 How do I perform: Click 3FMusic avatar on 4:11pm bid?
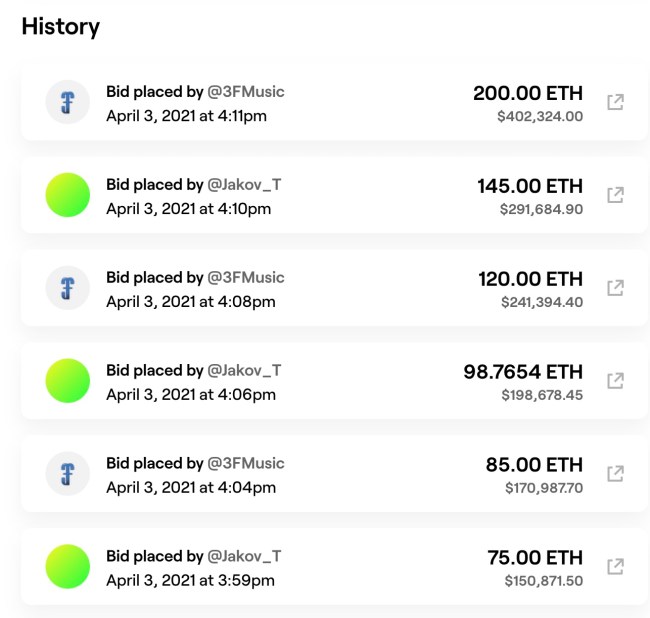(68, 102)
